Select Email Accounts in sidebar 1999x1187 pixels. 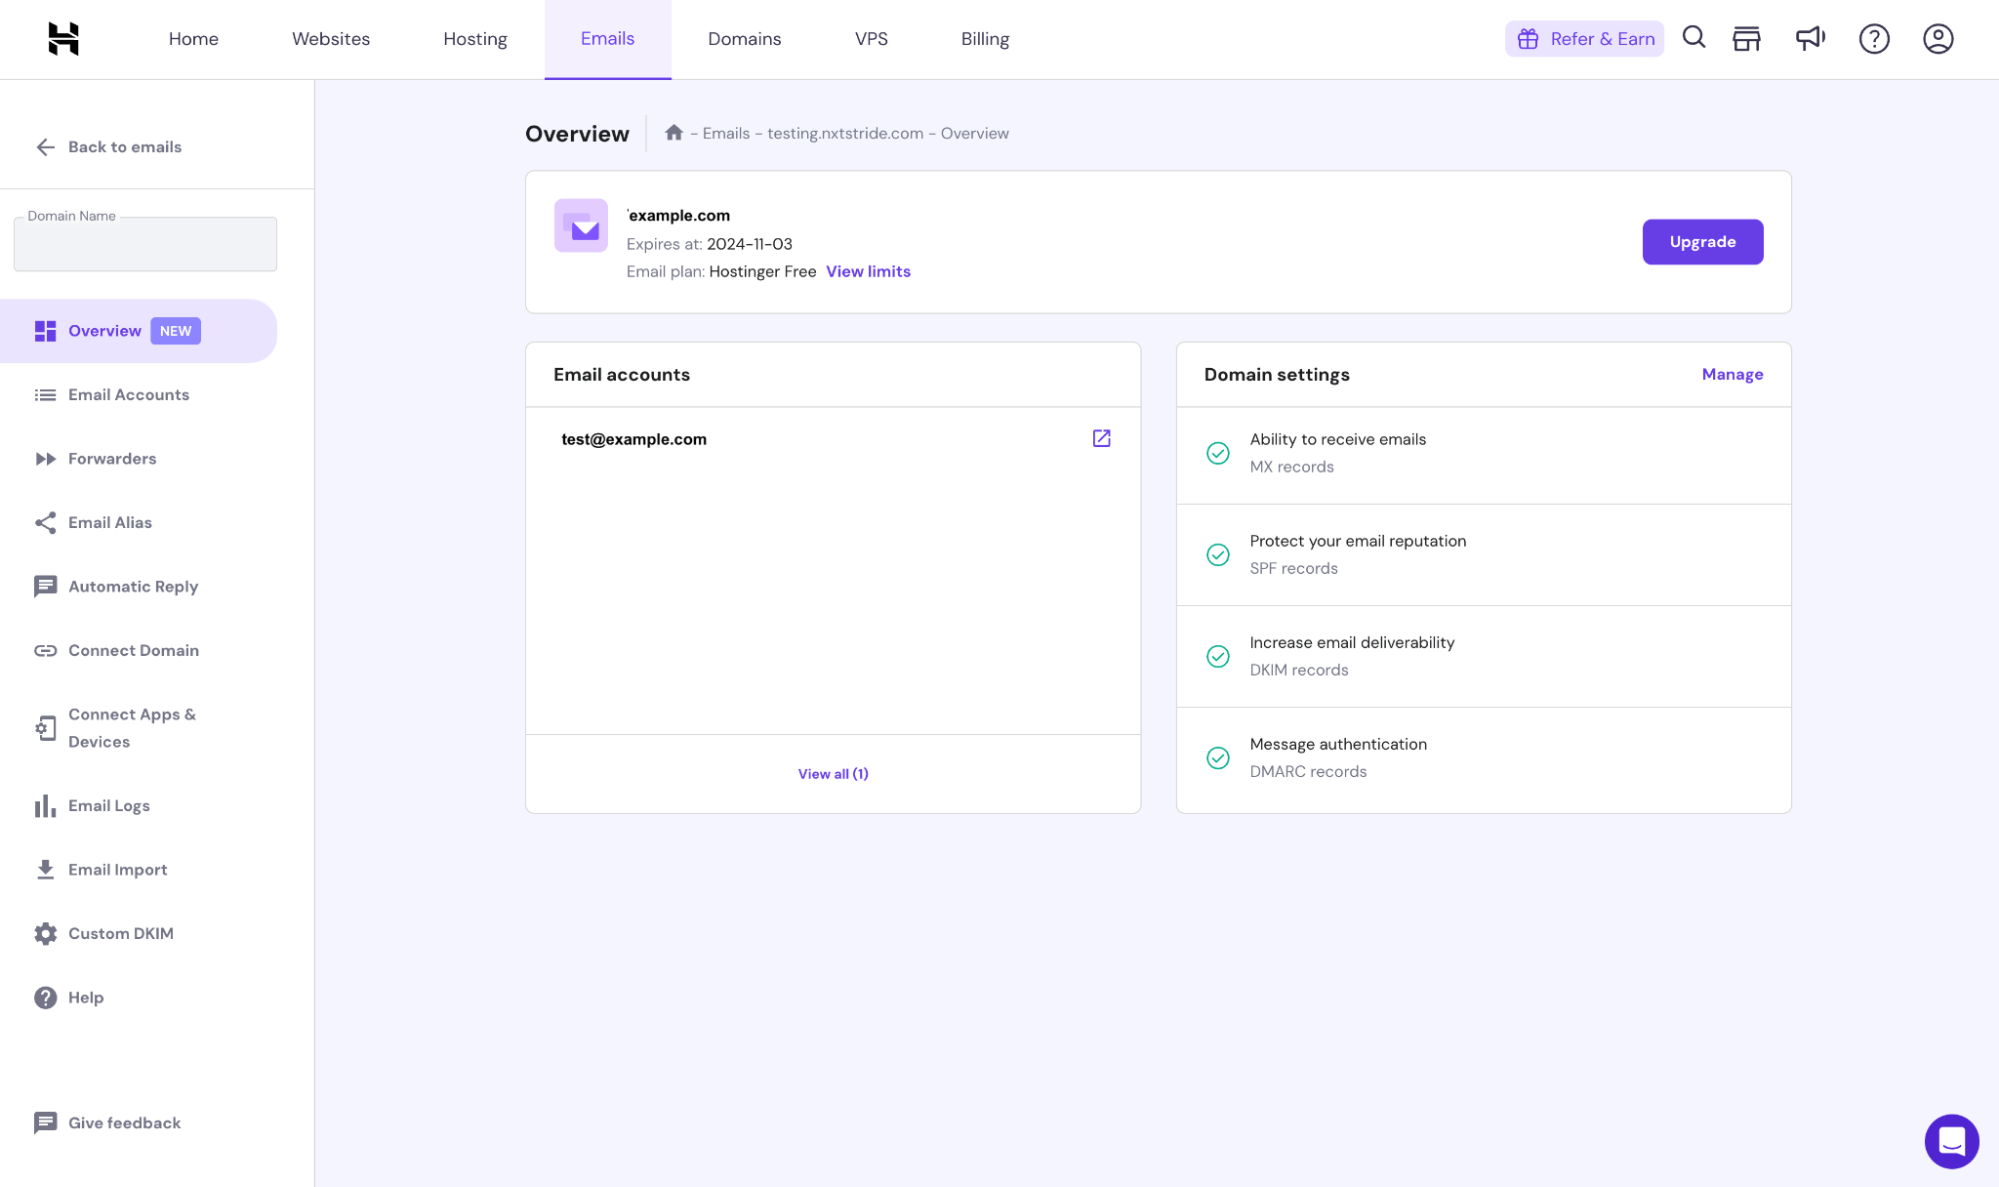pos(129,394)
